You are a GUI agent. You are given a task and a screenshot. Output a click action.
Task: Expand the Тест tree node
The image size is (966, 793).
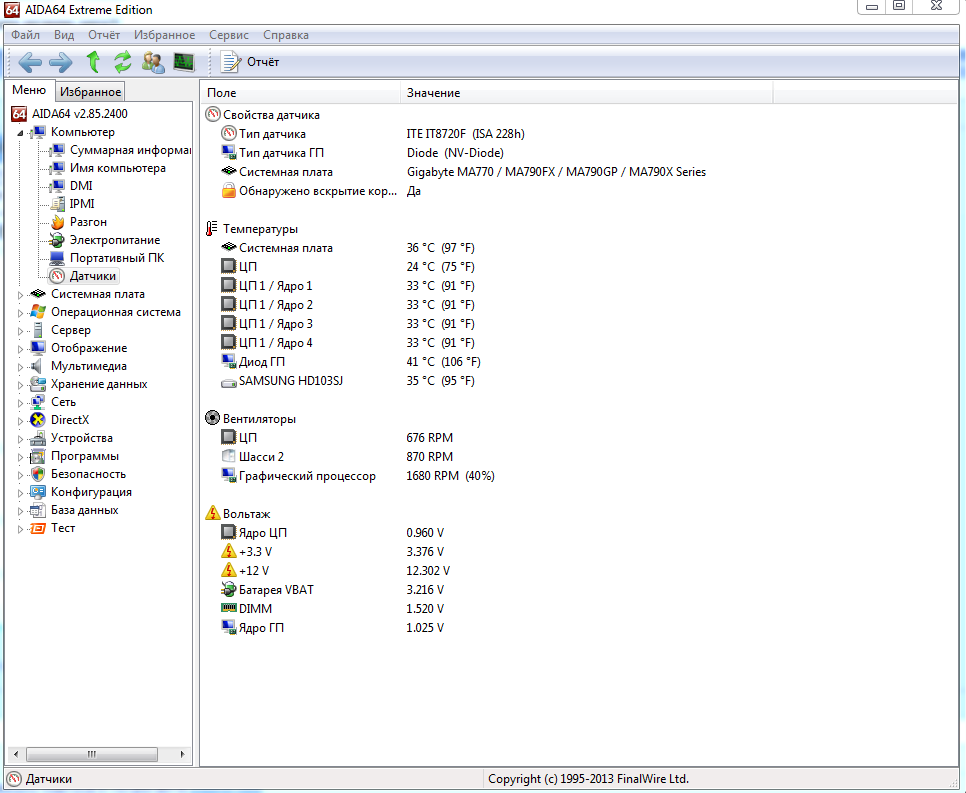tap(20, 529)
